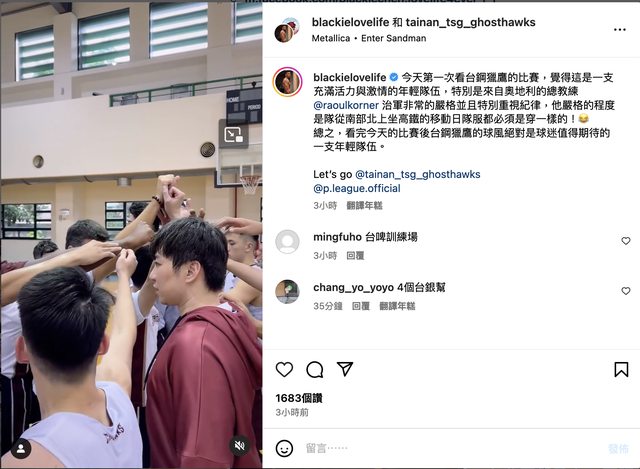Like mingfuho's comment heart
640x469 pixels.
click(x=626, y=241)
